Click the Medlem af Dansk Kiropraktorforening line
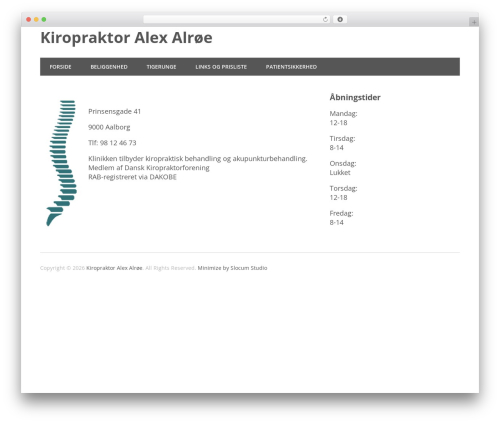Image resolution: width=500 pixels, height=423 pixels. (x=149, y=168)
